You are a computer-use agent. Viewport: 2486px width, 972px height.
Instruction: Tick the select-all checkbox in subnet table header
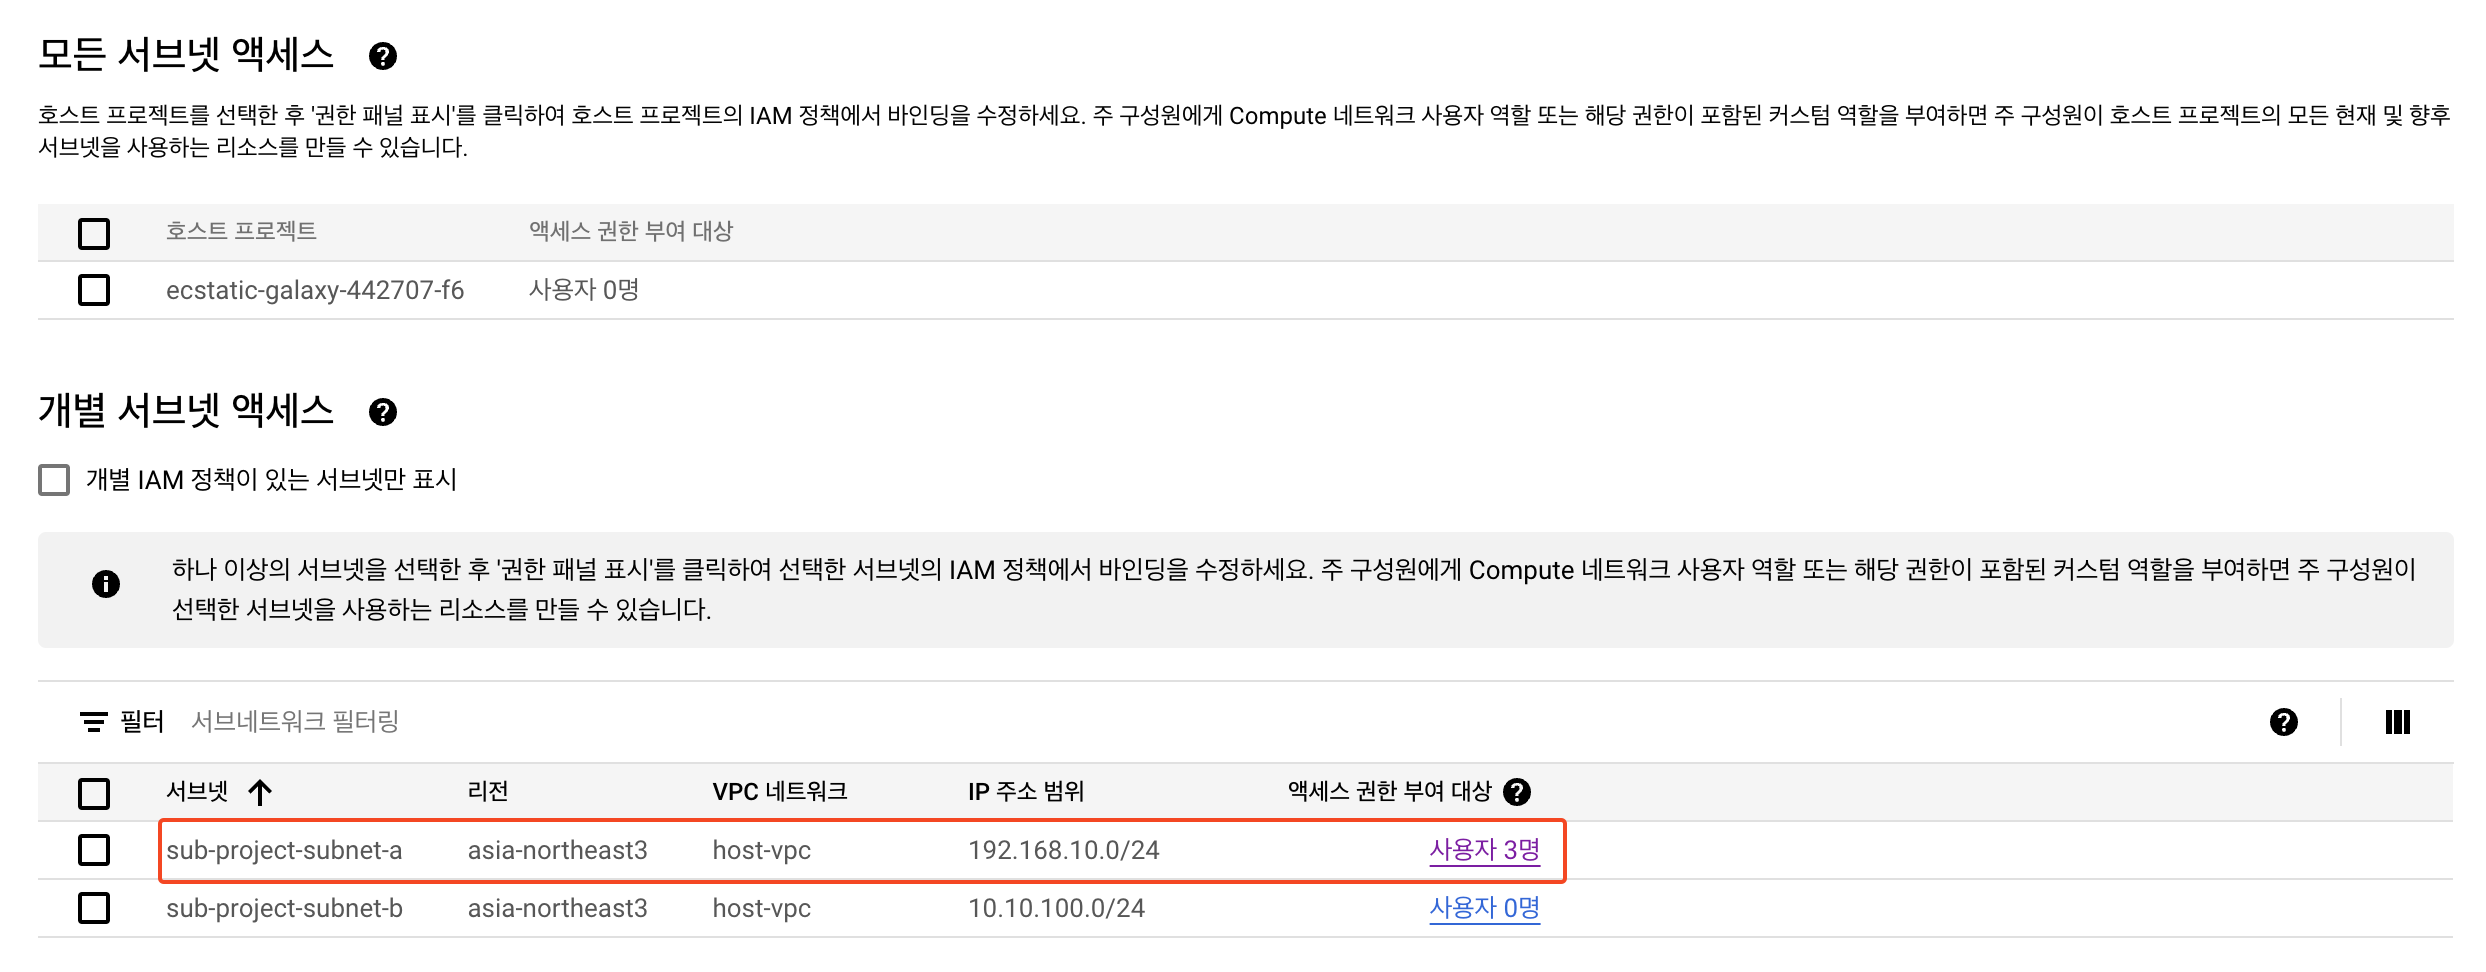pyautogui.click(x=94, y=794)
